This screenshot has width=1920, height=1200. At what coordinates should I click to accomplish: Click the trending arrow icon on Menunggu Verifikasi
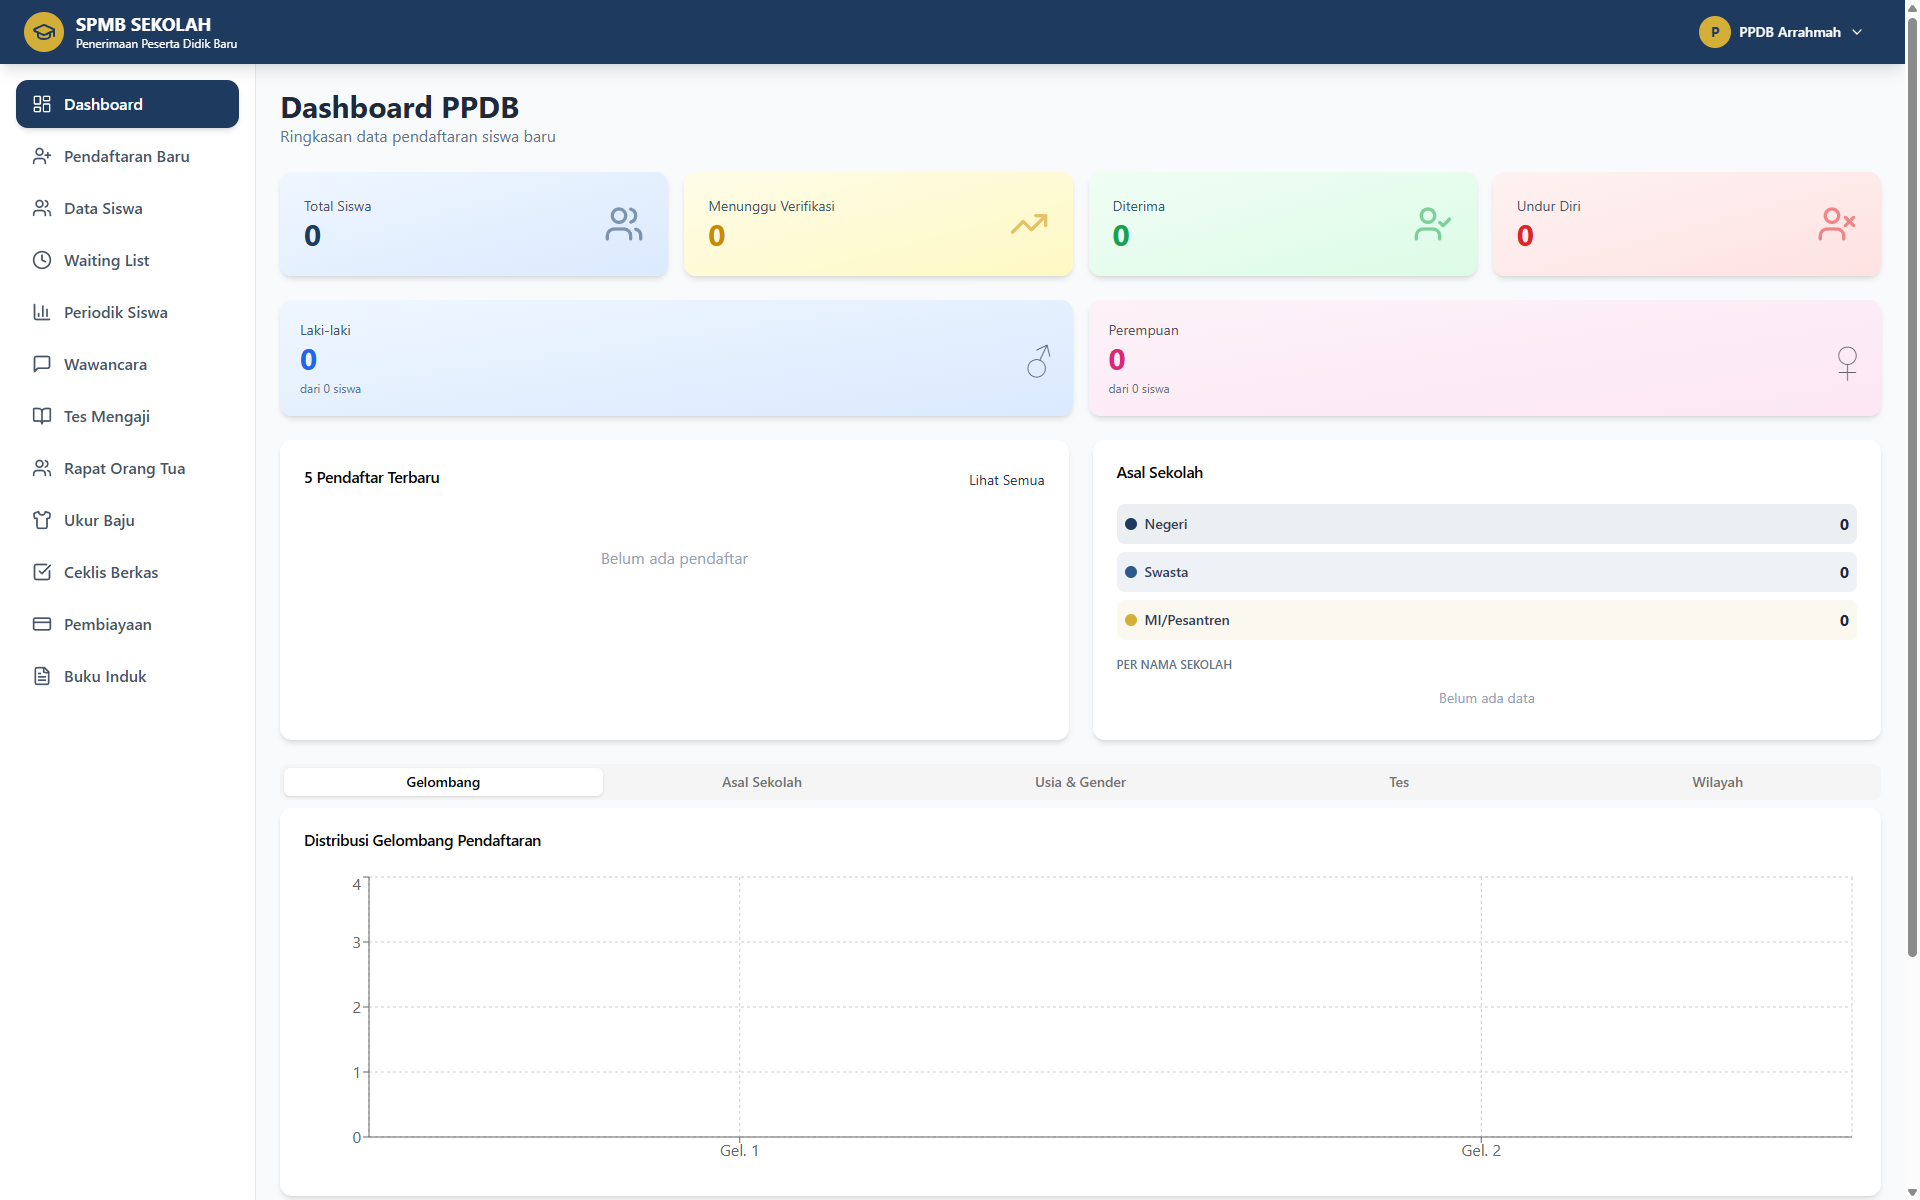click(x=1029, y=224)
